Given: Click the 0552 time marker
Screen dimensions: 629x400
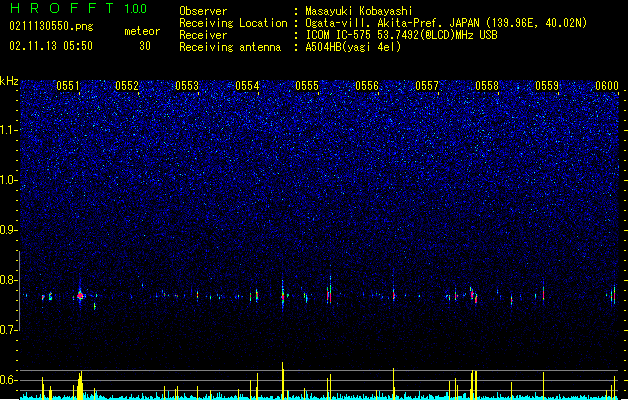Looking at the screenshot, I should [x=127, y=86].
